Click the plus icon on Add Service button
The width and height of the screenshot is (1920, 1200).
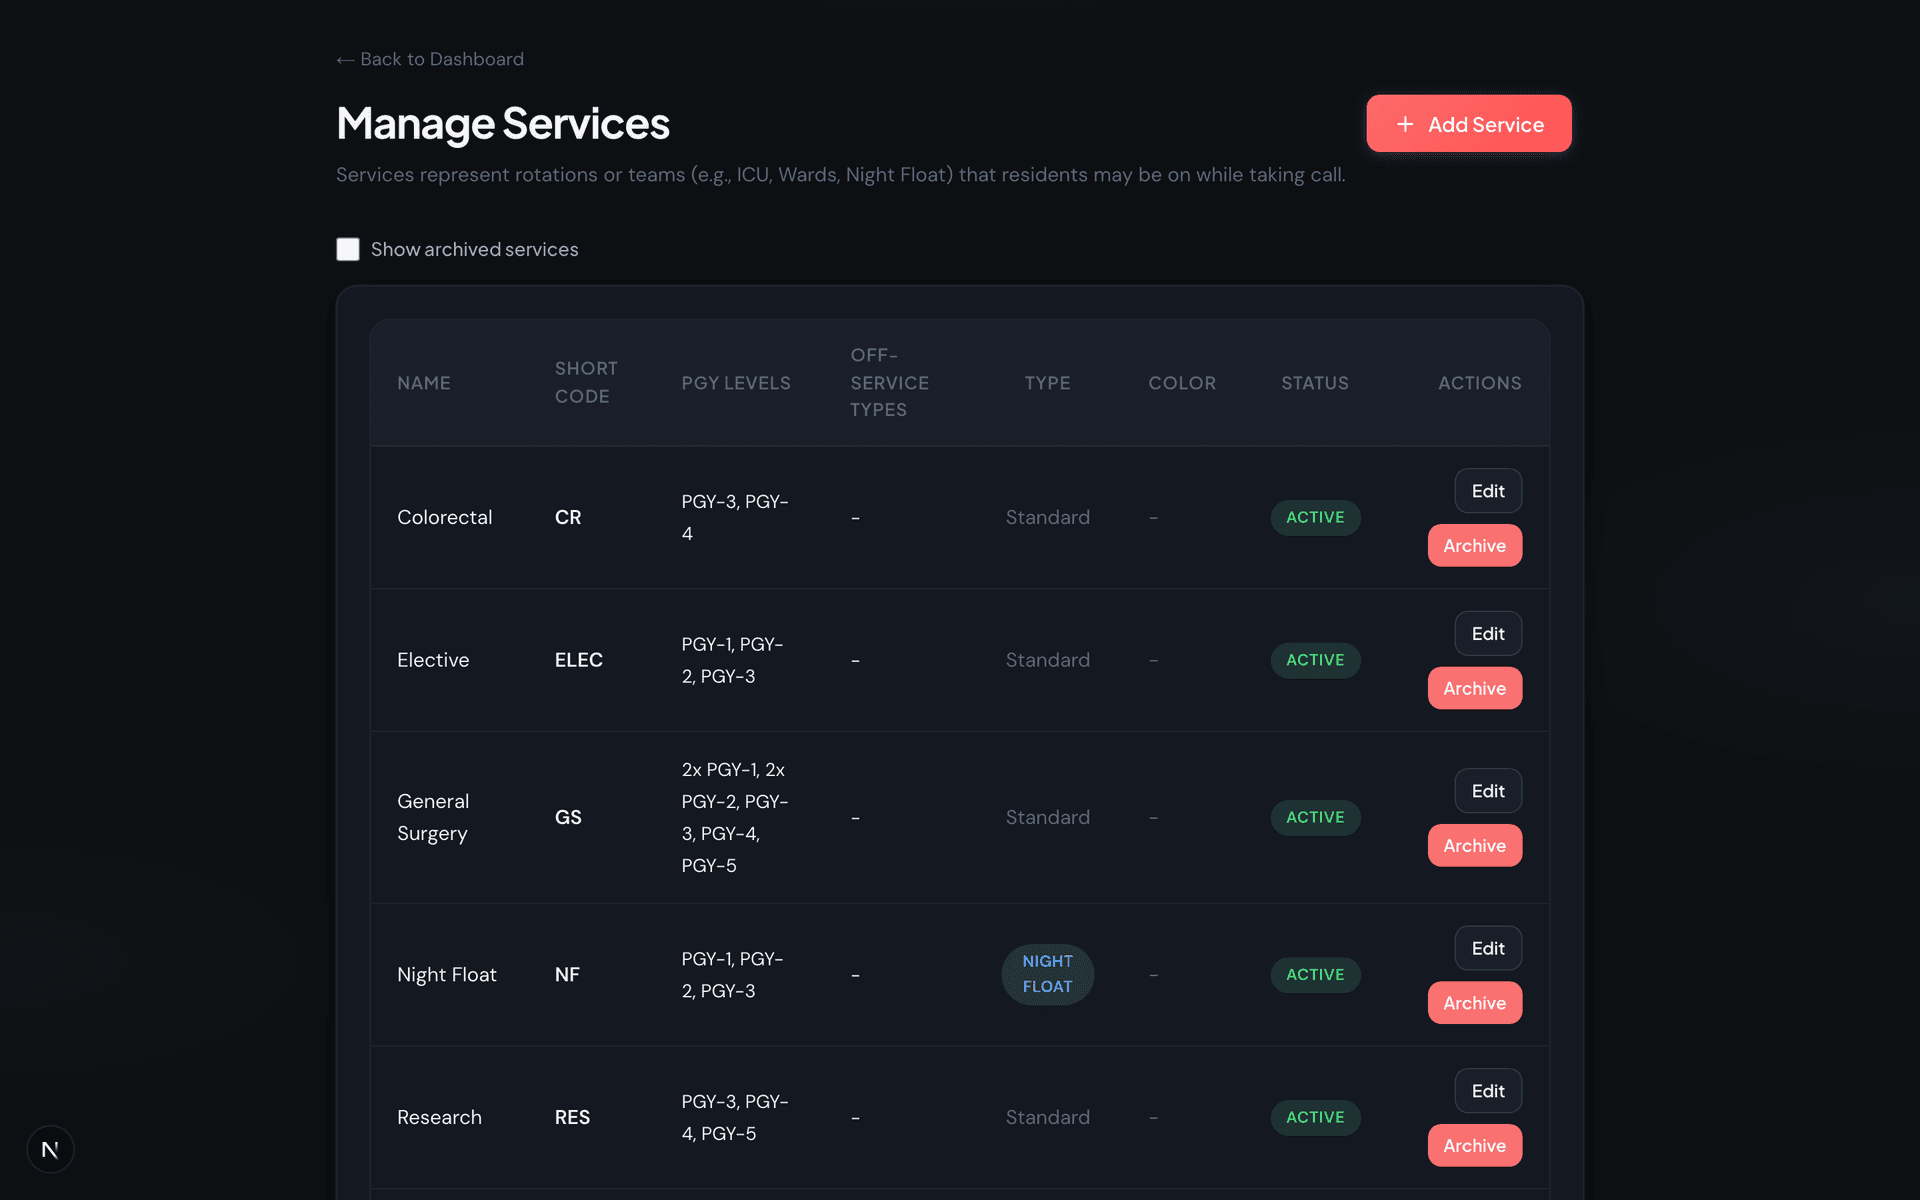click(x=1405, y=123)
